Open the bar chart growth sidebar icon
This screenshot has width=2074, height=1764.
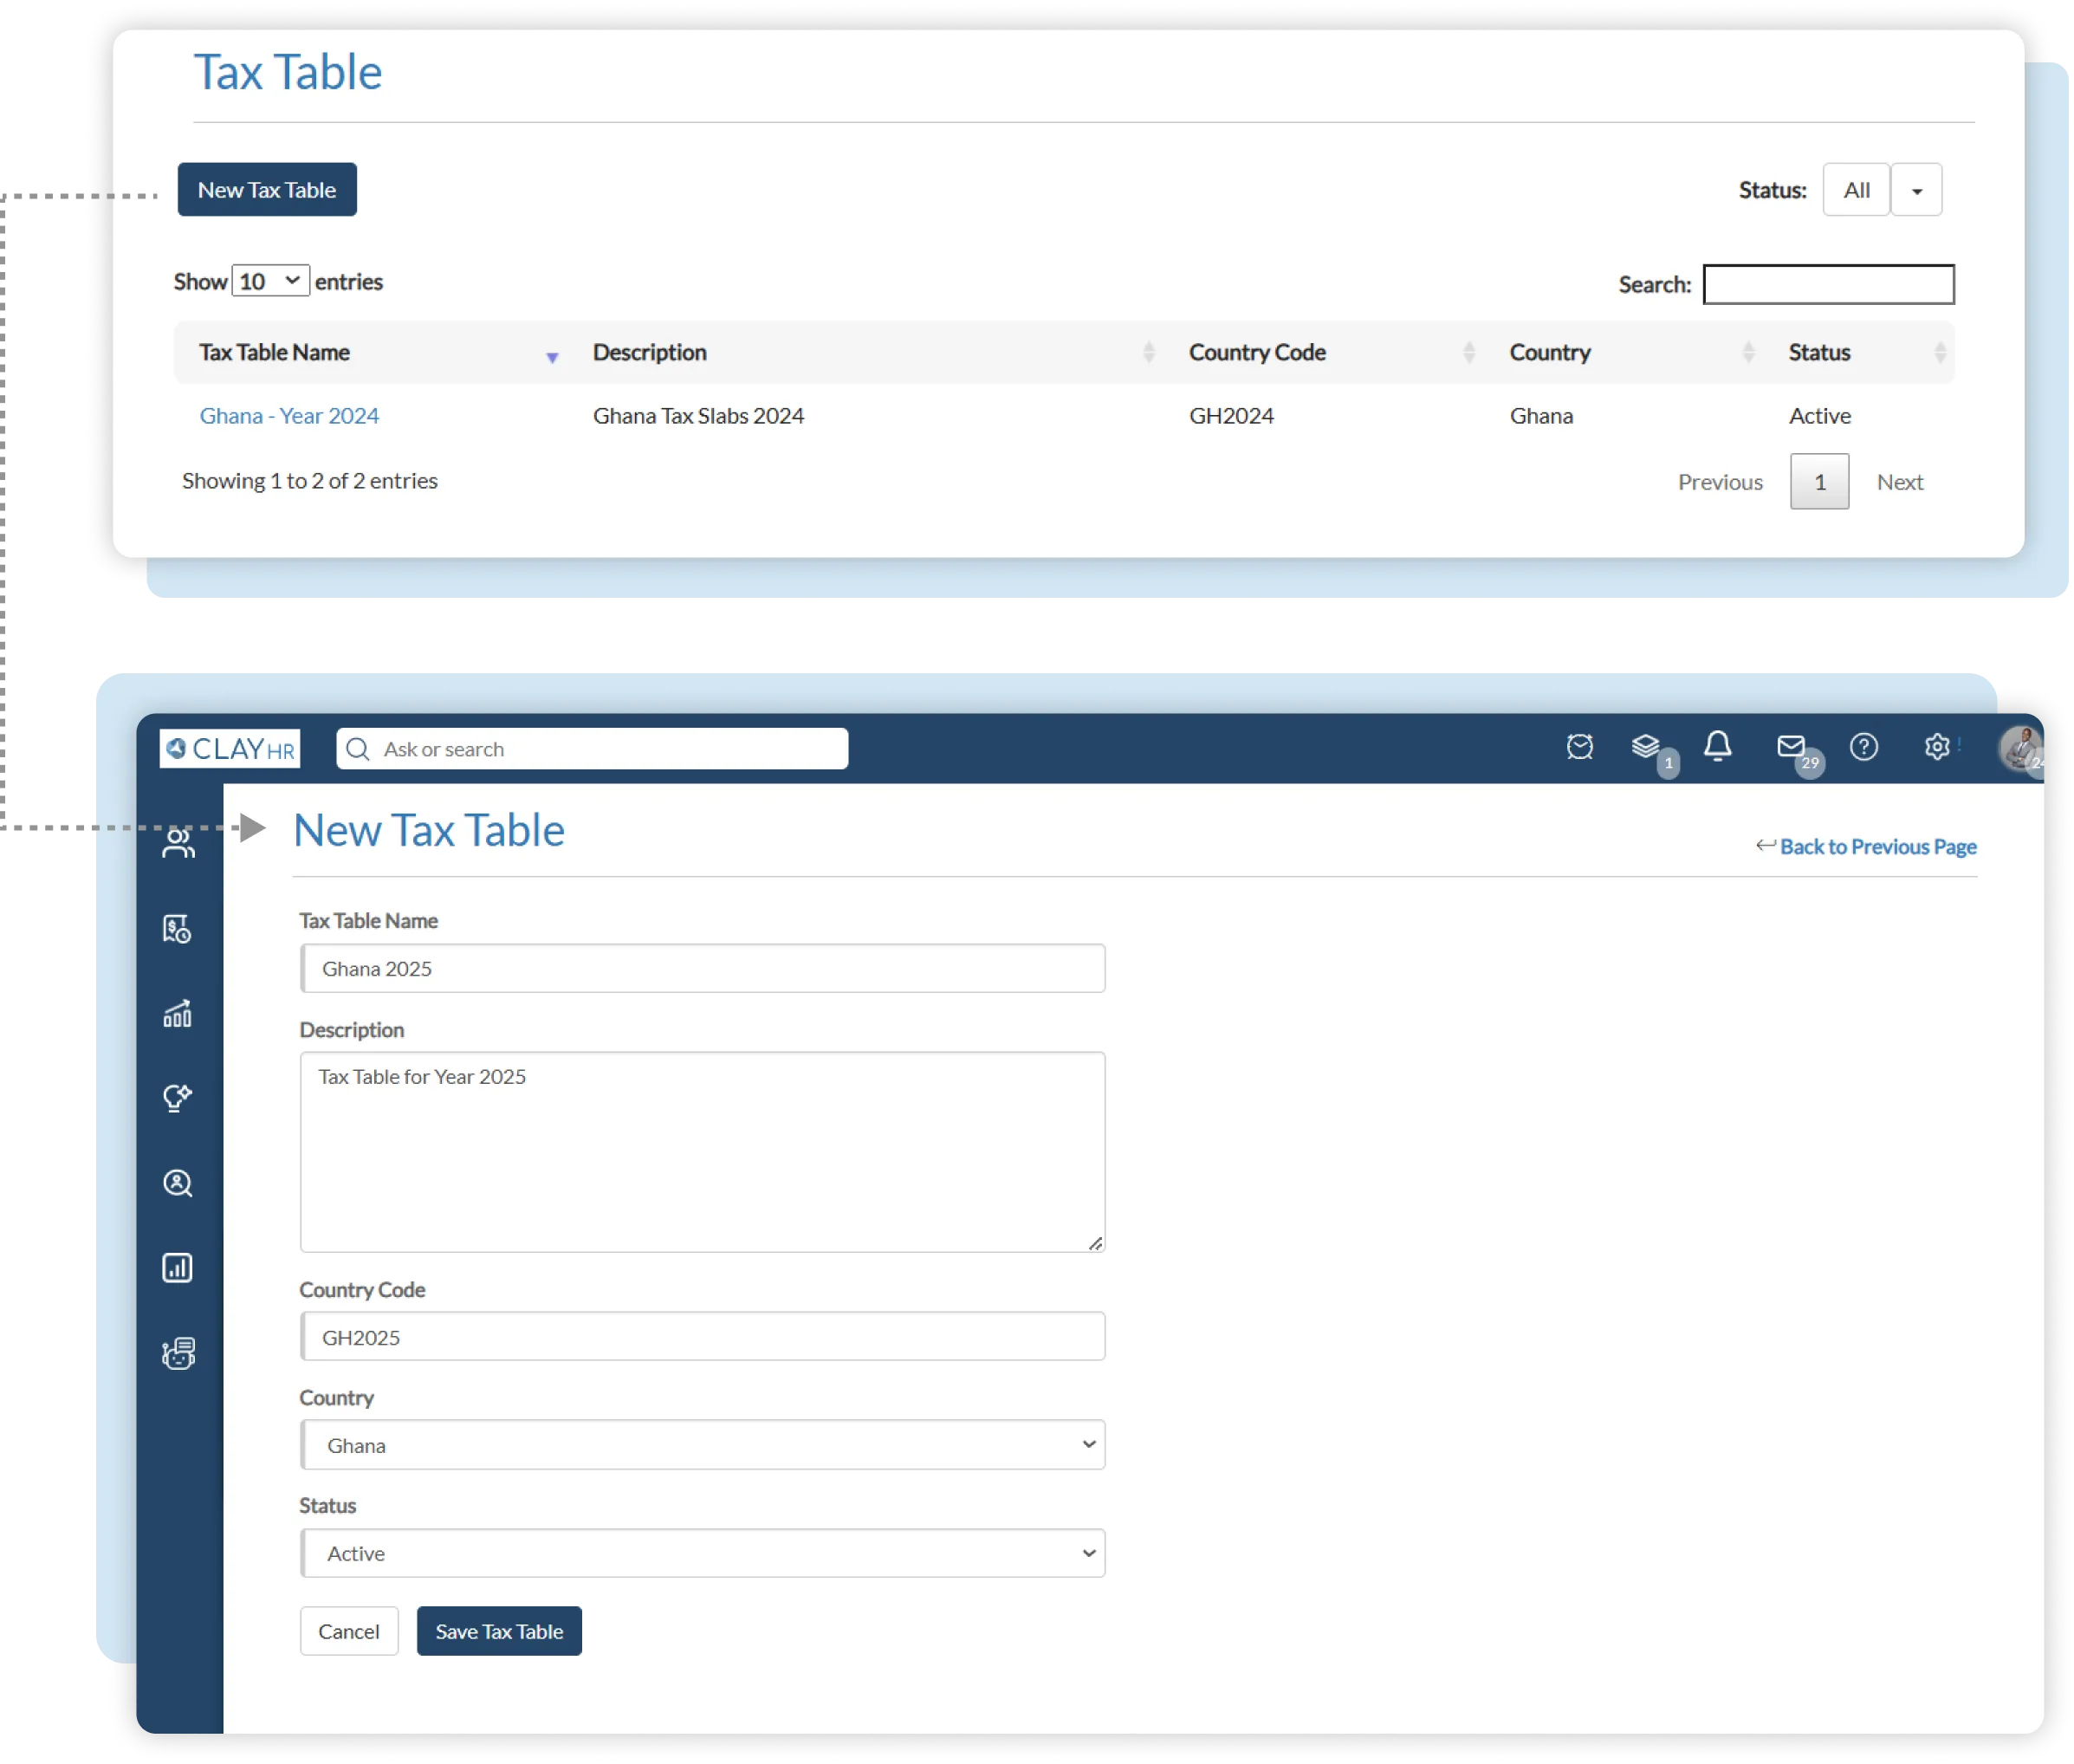click(178, 1014)
